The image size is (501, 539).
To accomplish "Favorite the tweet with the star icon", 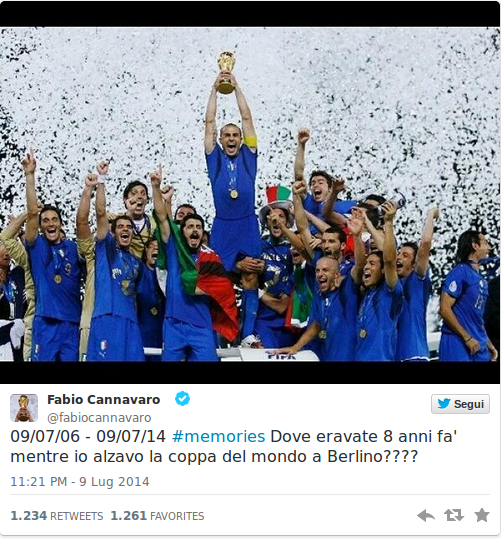I will pyautogui.click(x=482, y=515).
